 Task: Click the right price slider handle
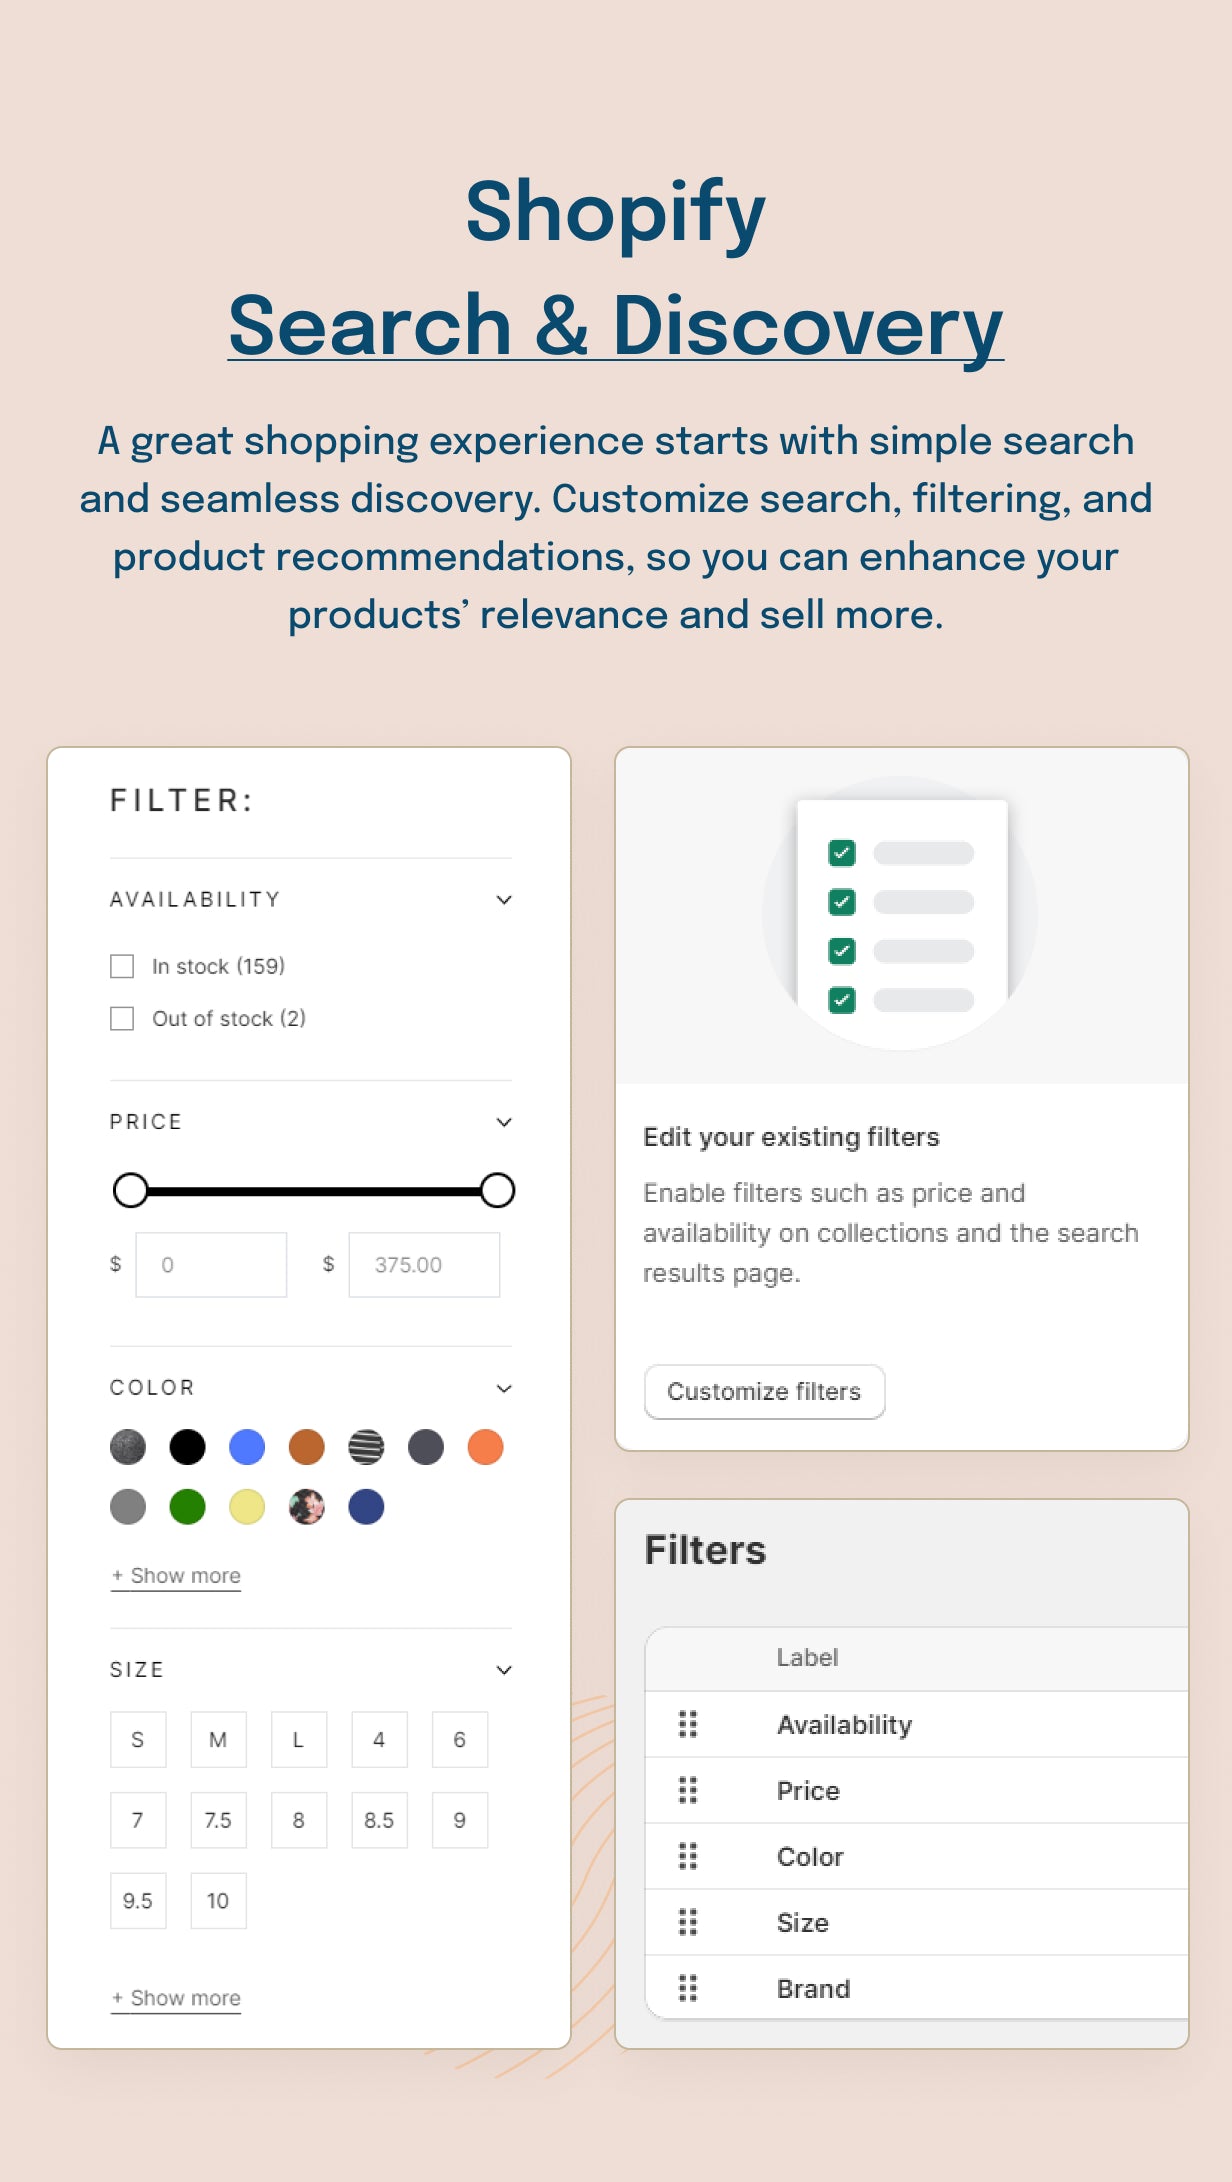click(x=497, y=1190)
